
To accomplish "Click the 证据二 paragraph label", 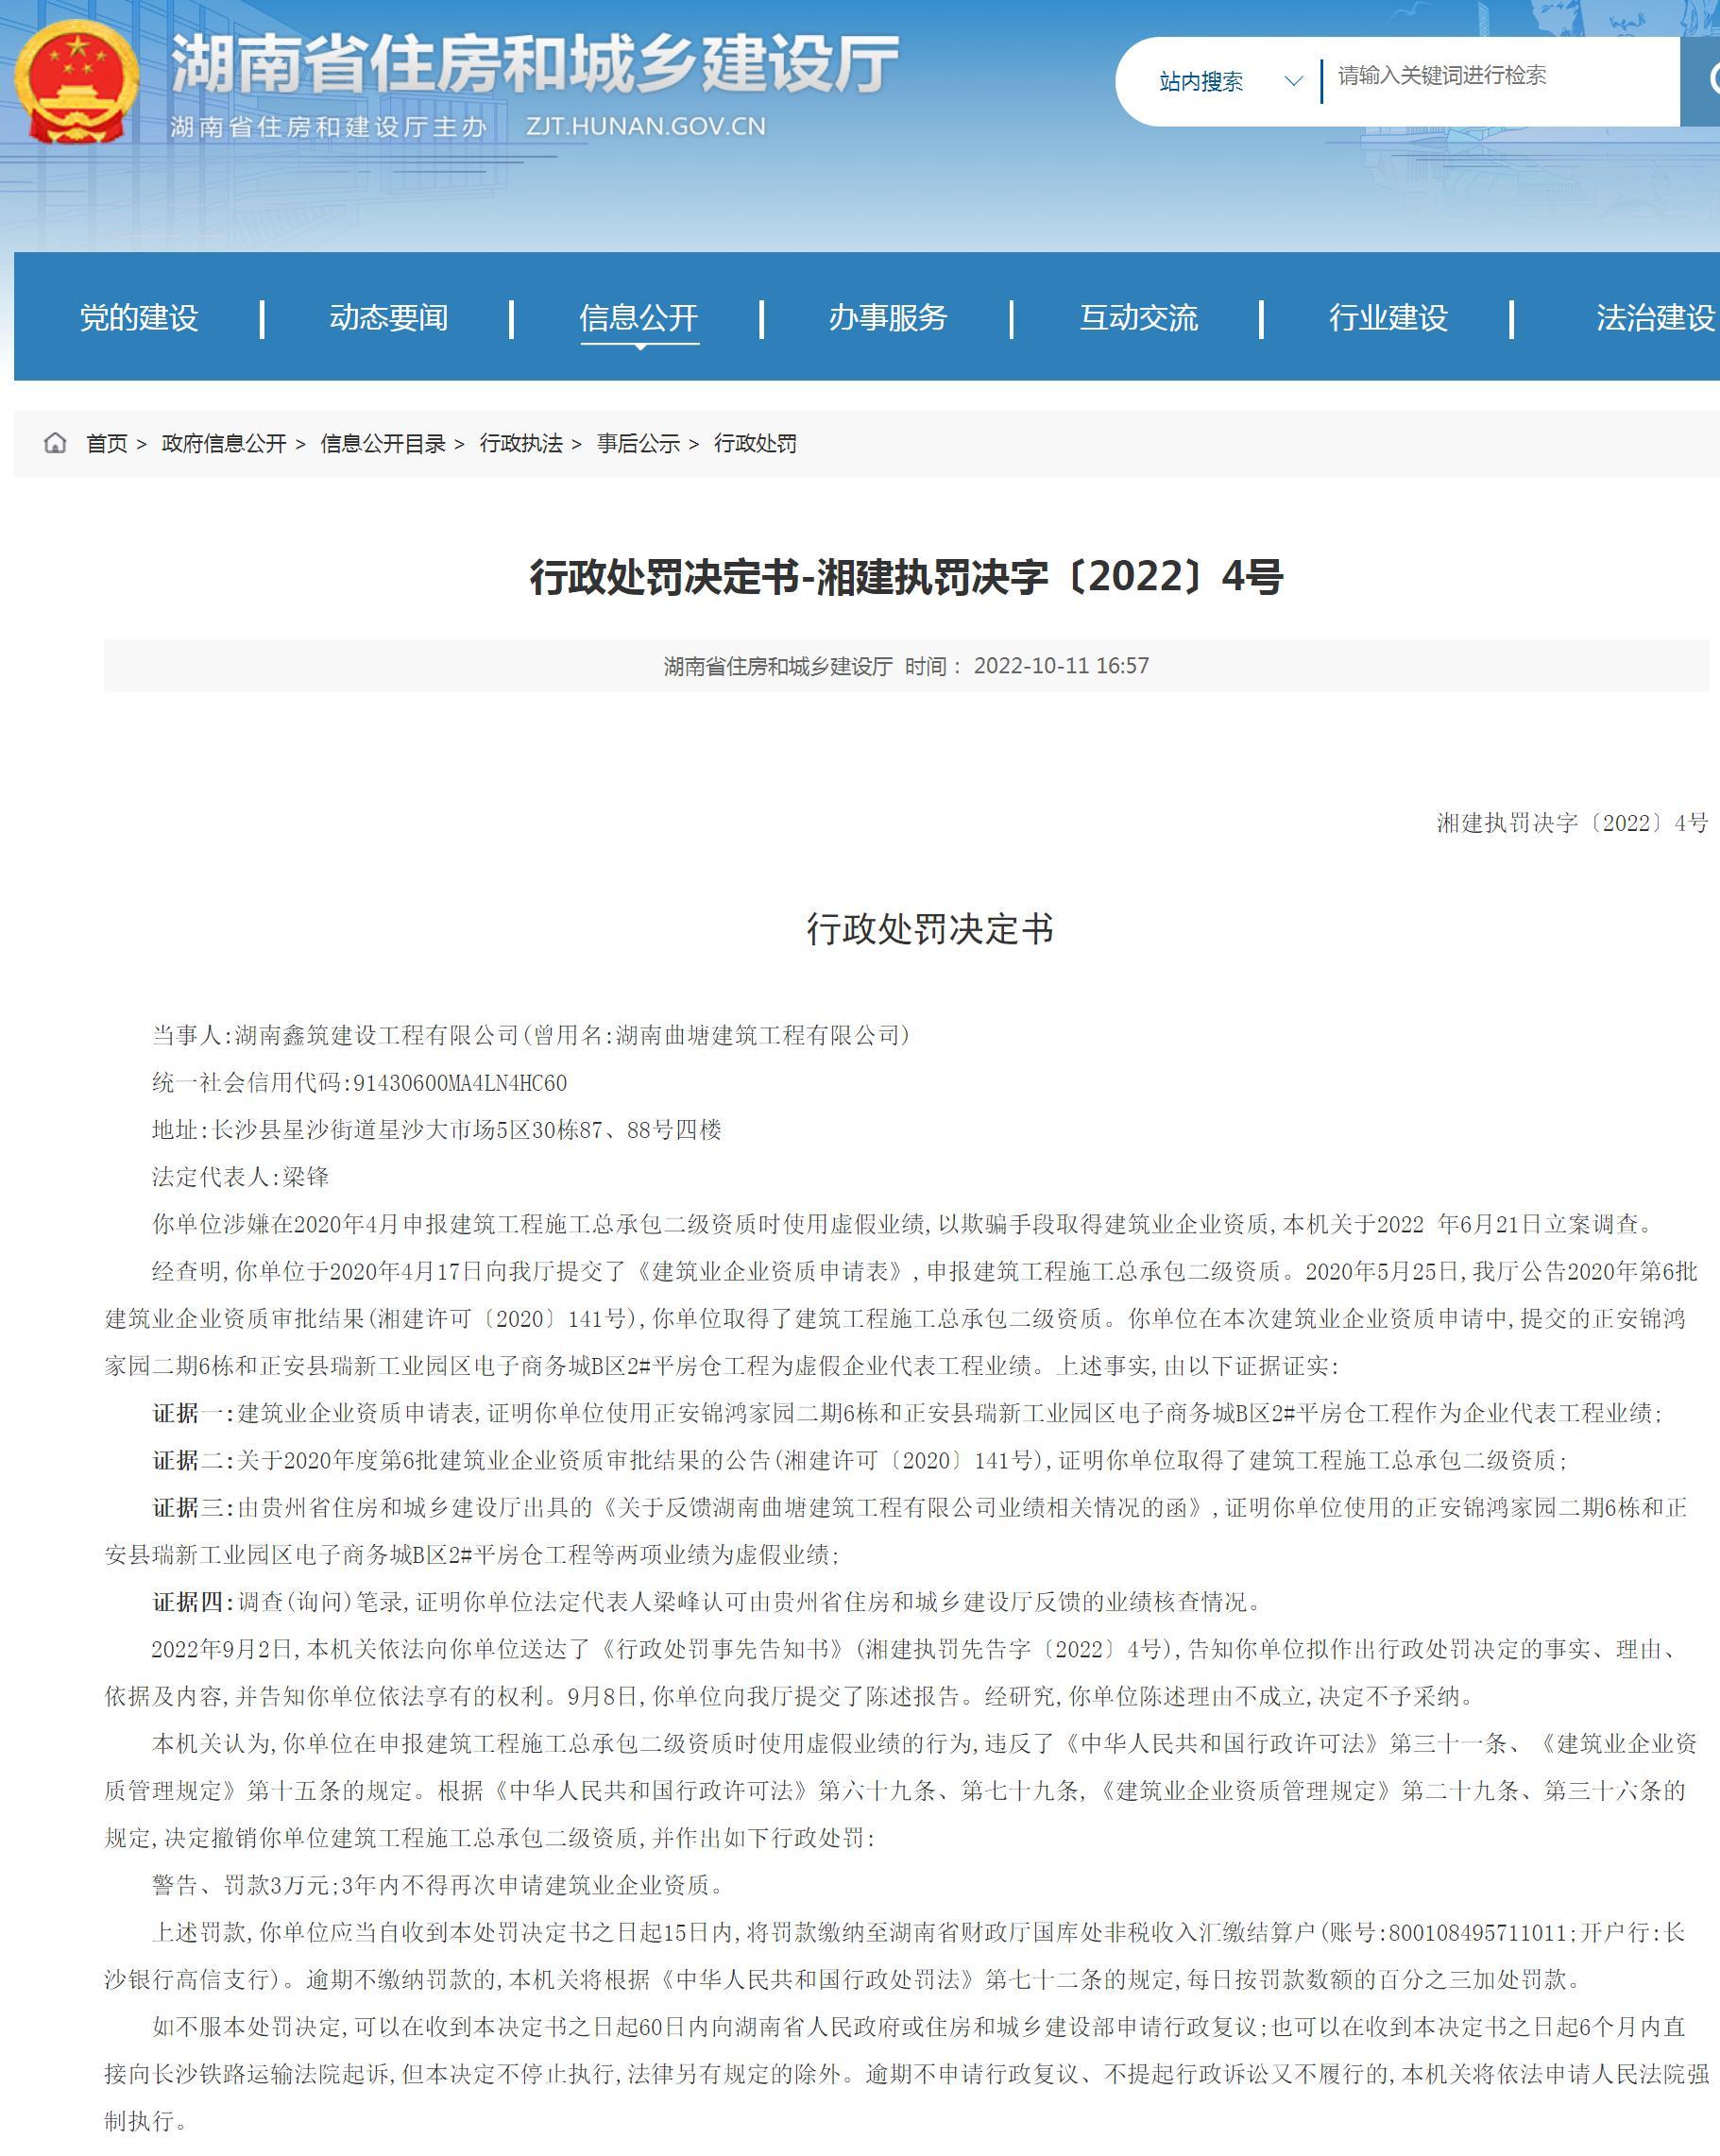I will (192, 1460).
